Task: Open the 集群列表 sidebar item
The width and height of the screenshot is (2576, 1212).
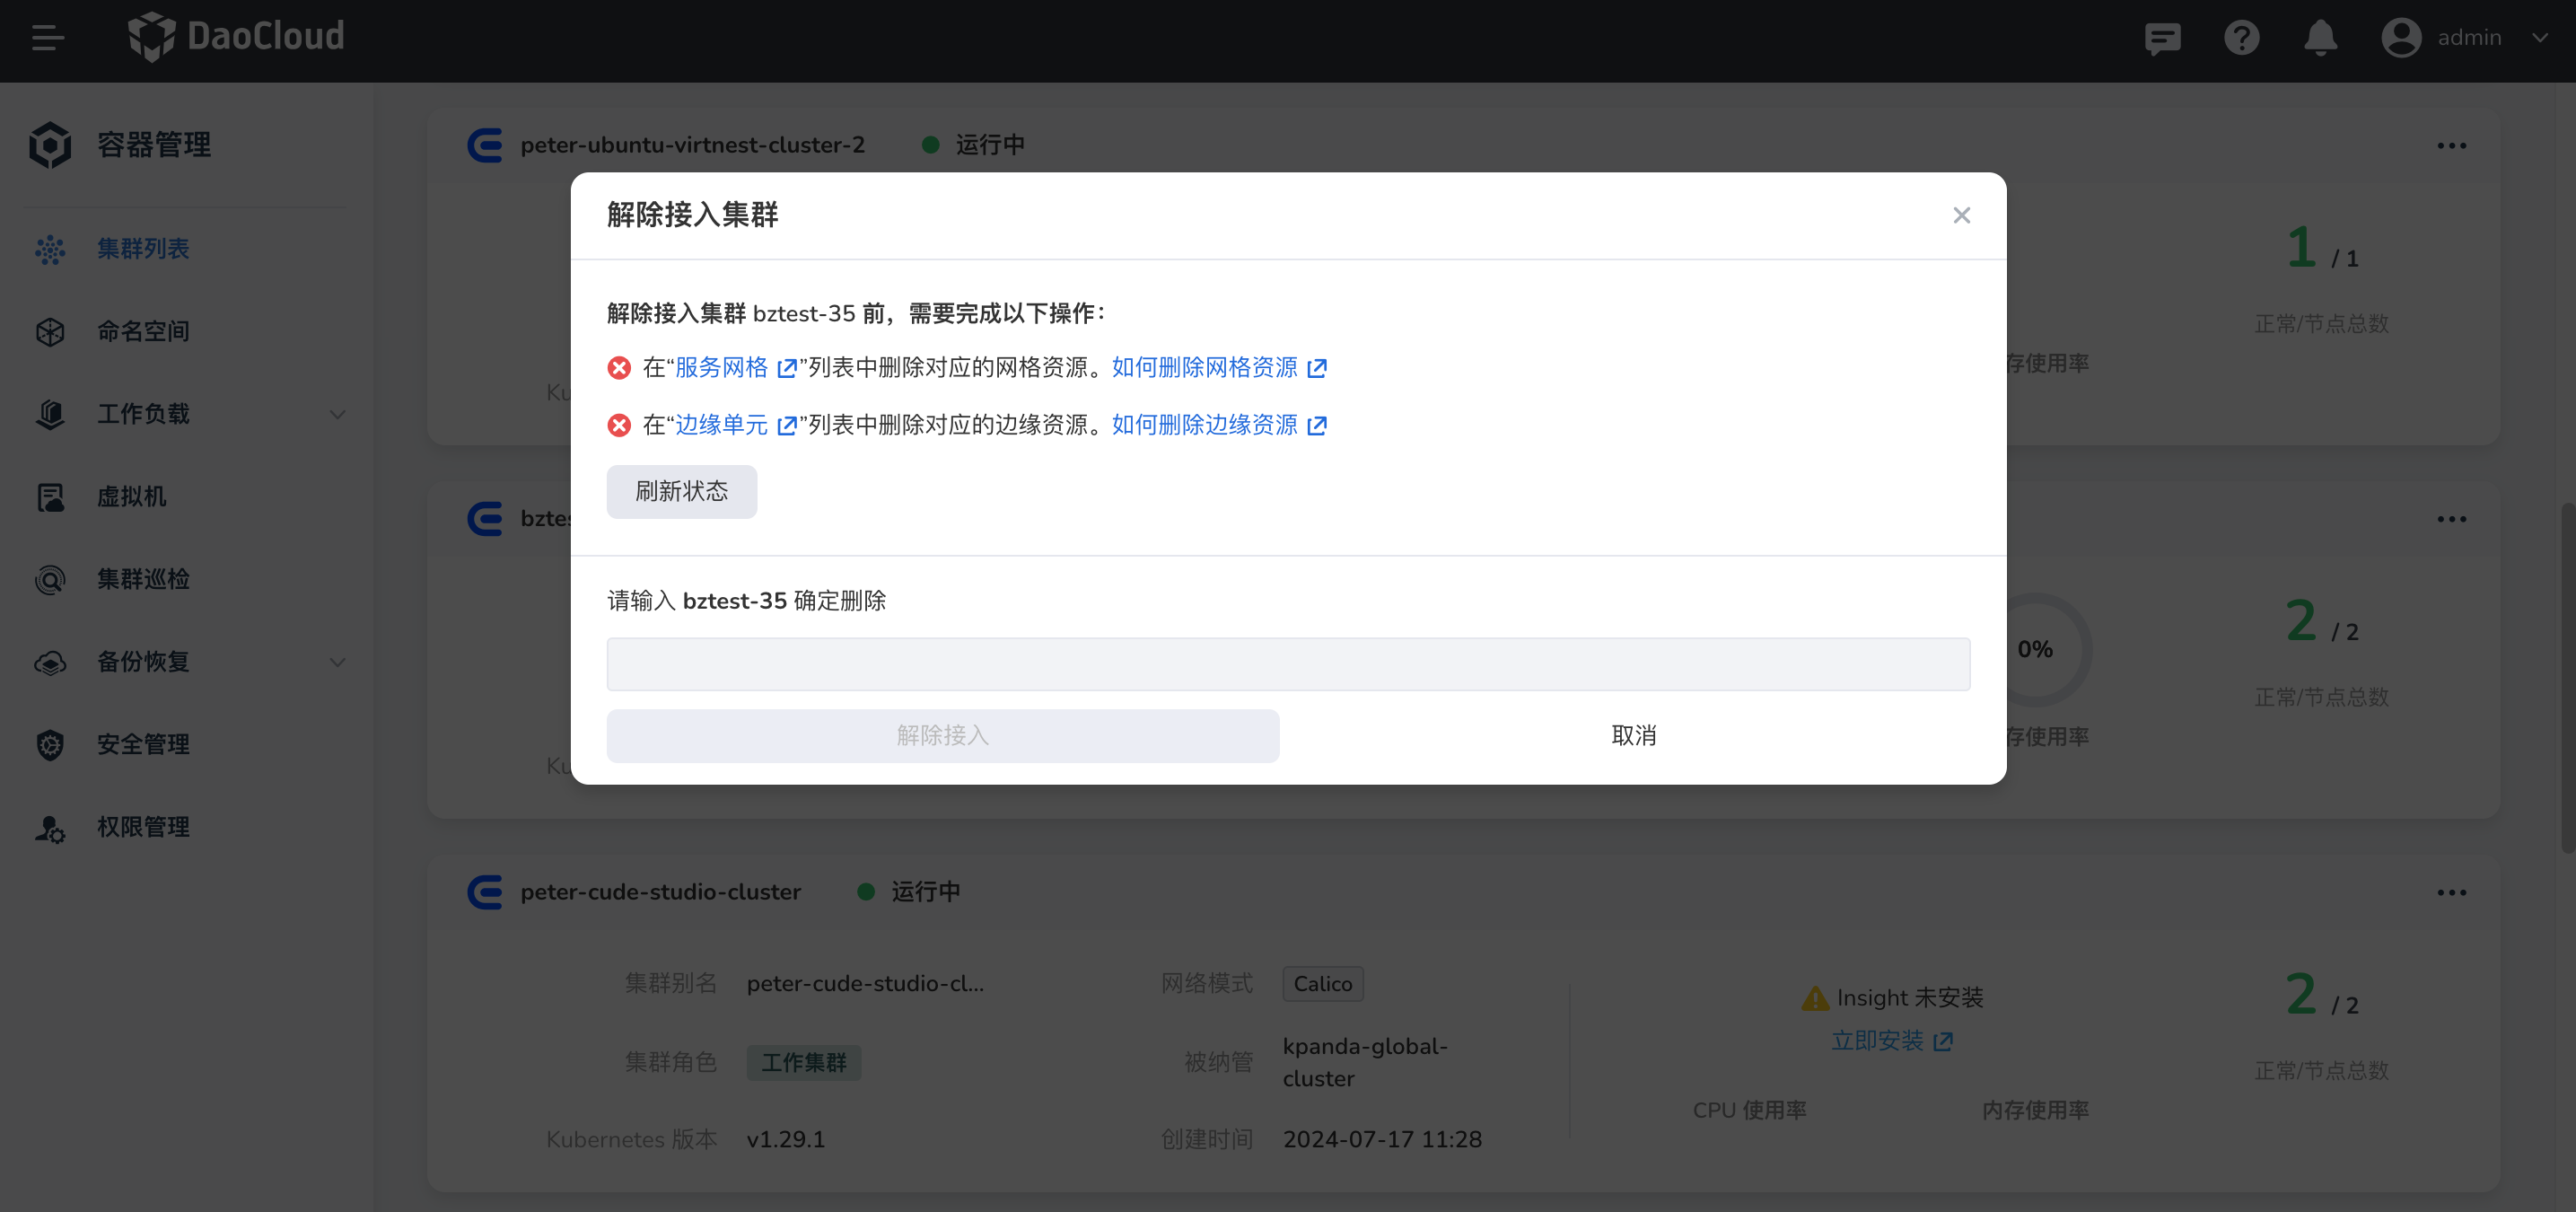Action: point(143,249)
